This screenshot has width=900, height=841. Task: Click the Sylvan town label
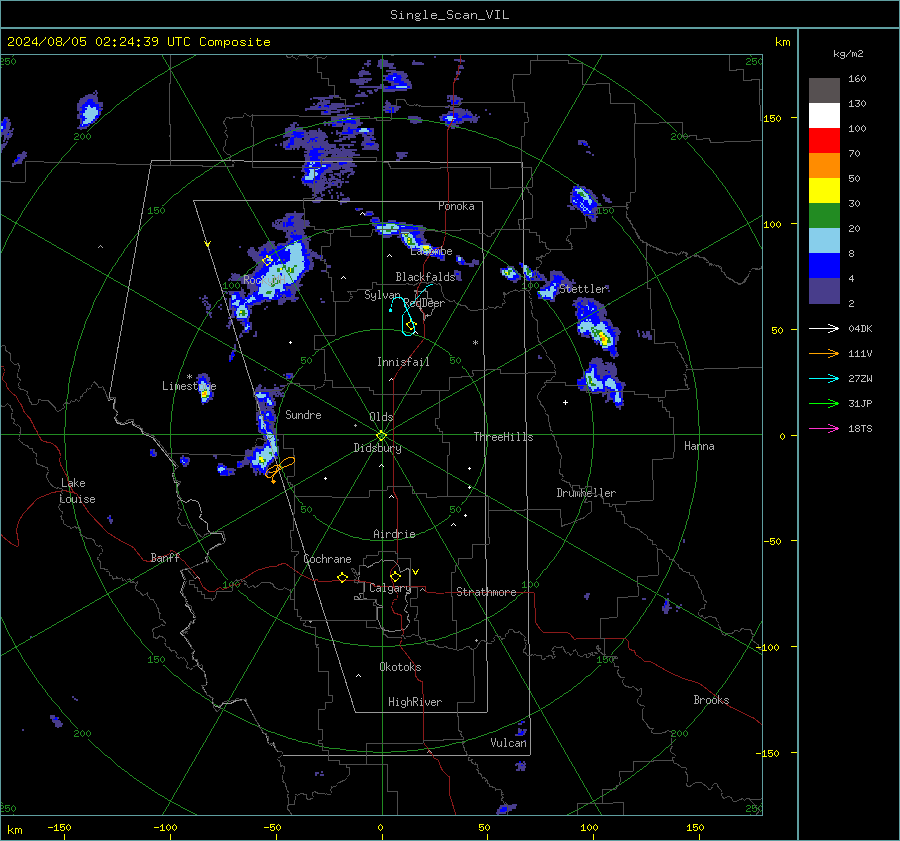tap(382, 295)
